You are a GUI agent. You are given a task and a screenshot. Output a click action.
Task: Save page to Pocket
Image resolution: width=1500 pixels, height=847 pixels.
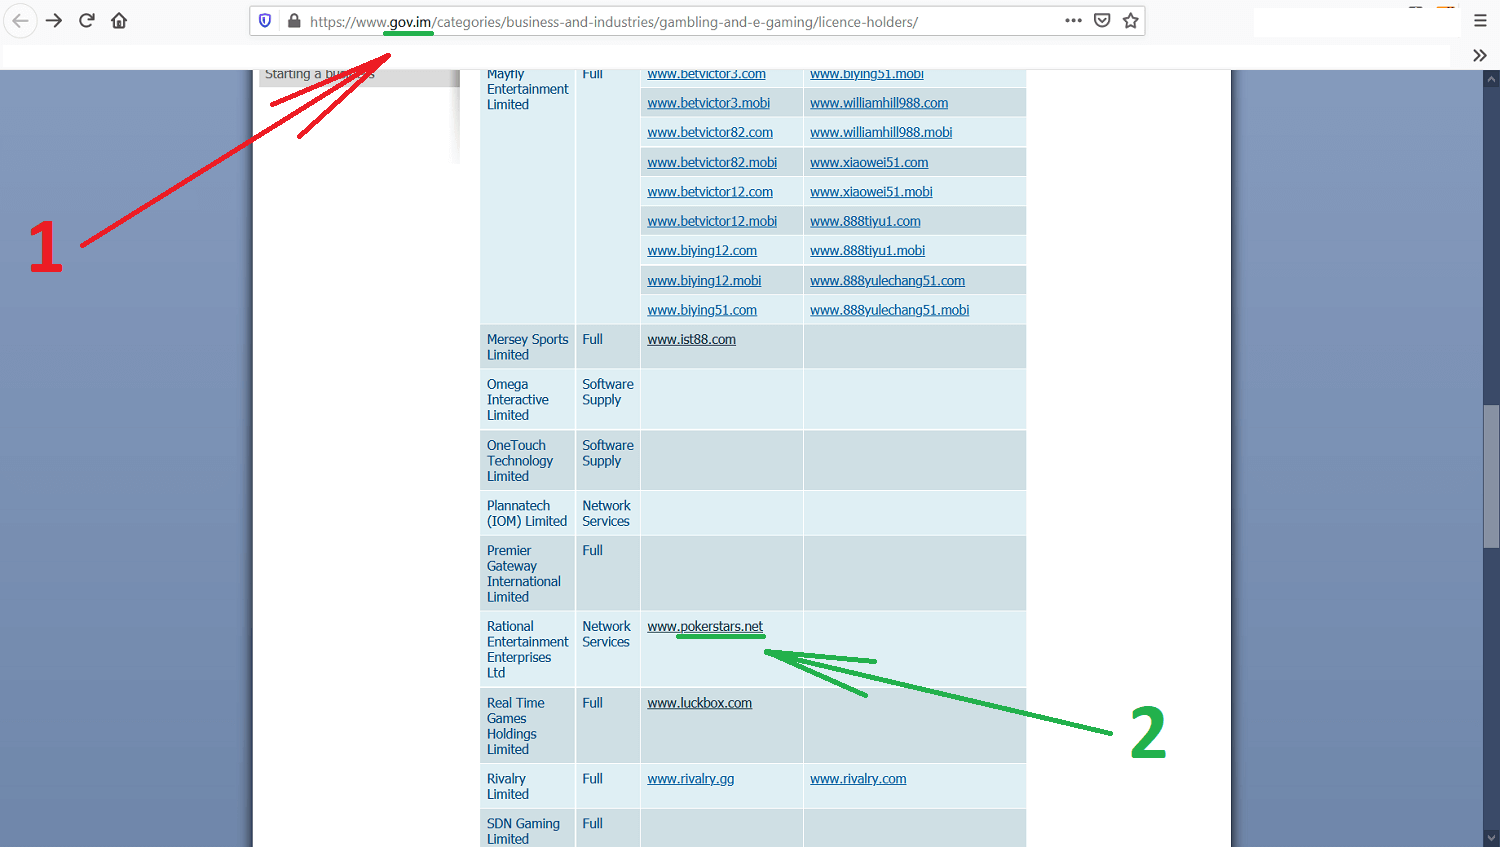pos(1102,21)
